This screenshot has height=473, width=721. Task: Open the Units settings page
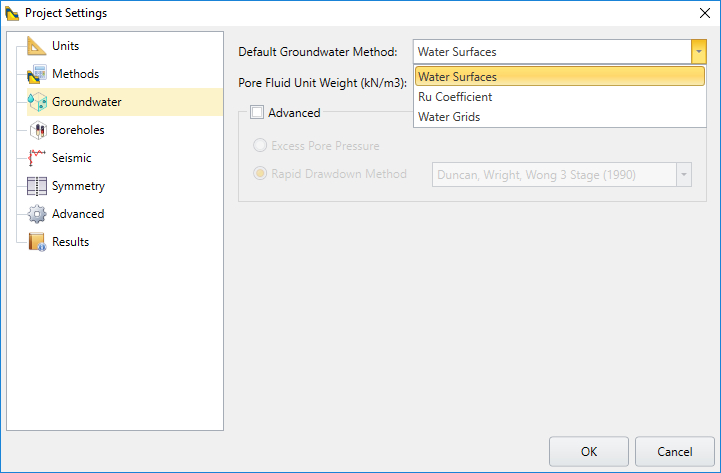point(65,46)
